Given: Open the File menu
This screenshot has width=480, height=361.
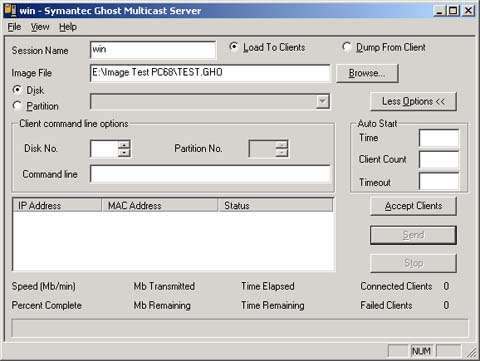Looking at the screenshot, I should (14, 27).
